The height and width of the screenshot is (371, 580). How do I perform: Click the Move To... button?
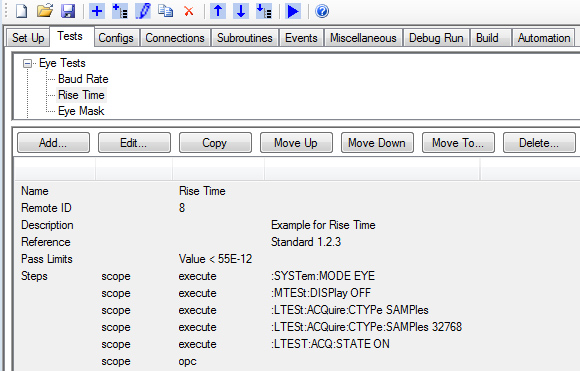(x=458, y=143)
